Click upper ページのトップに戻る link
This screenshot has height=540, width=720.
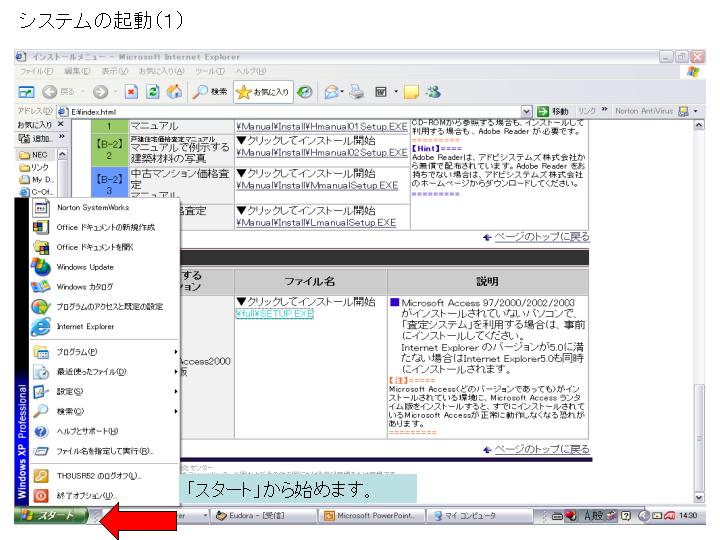pos(542,237)
